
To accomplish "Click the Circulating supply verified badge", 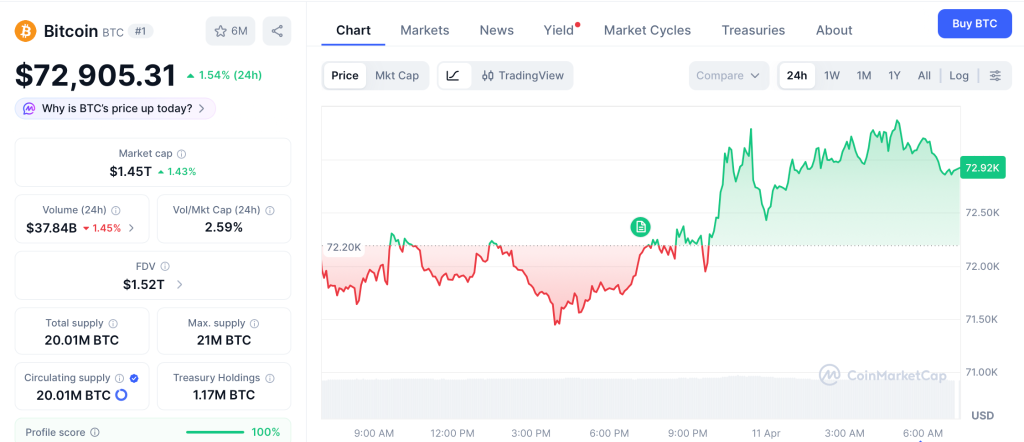I will (x=134, y=378).
